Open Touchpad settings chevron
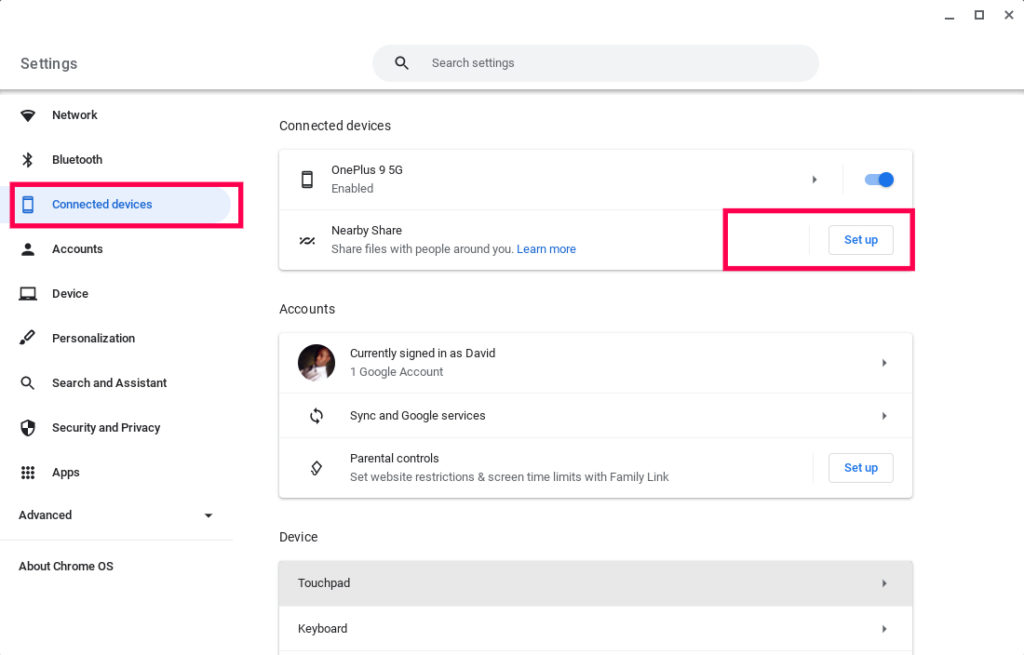Image resolution: width=1024 pixels, height=655 pixels. tap(884, 583)
